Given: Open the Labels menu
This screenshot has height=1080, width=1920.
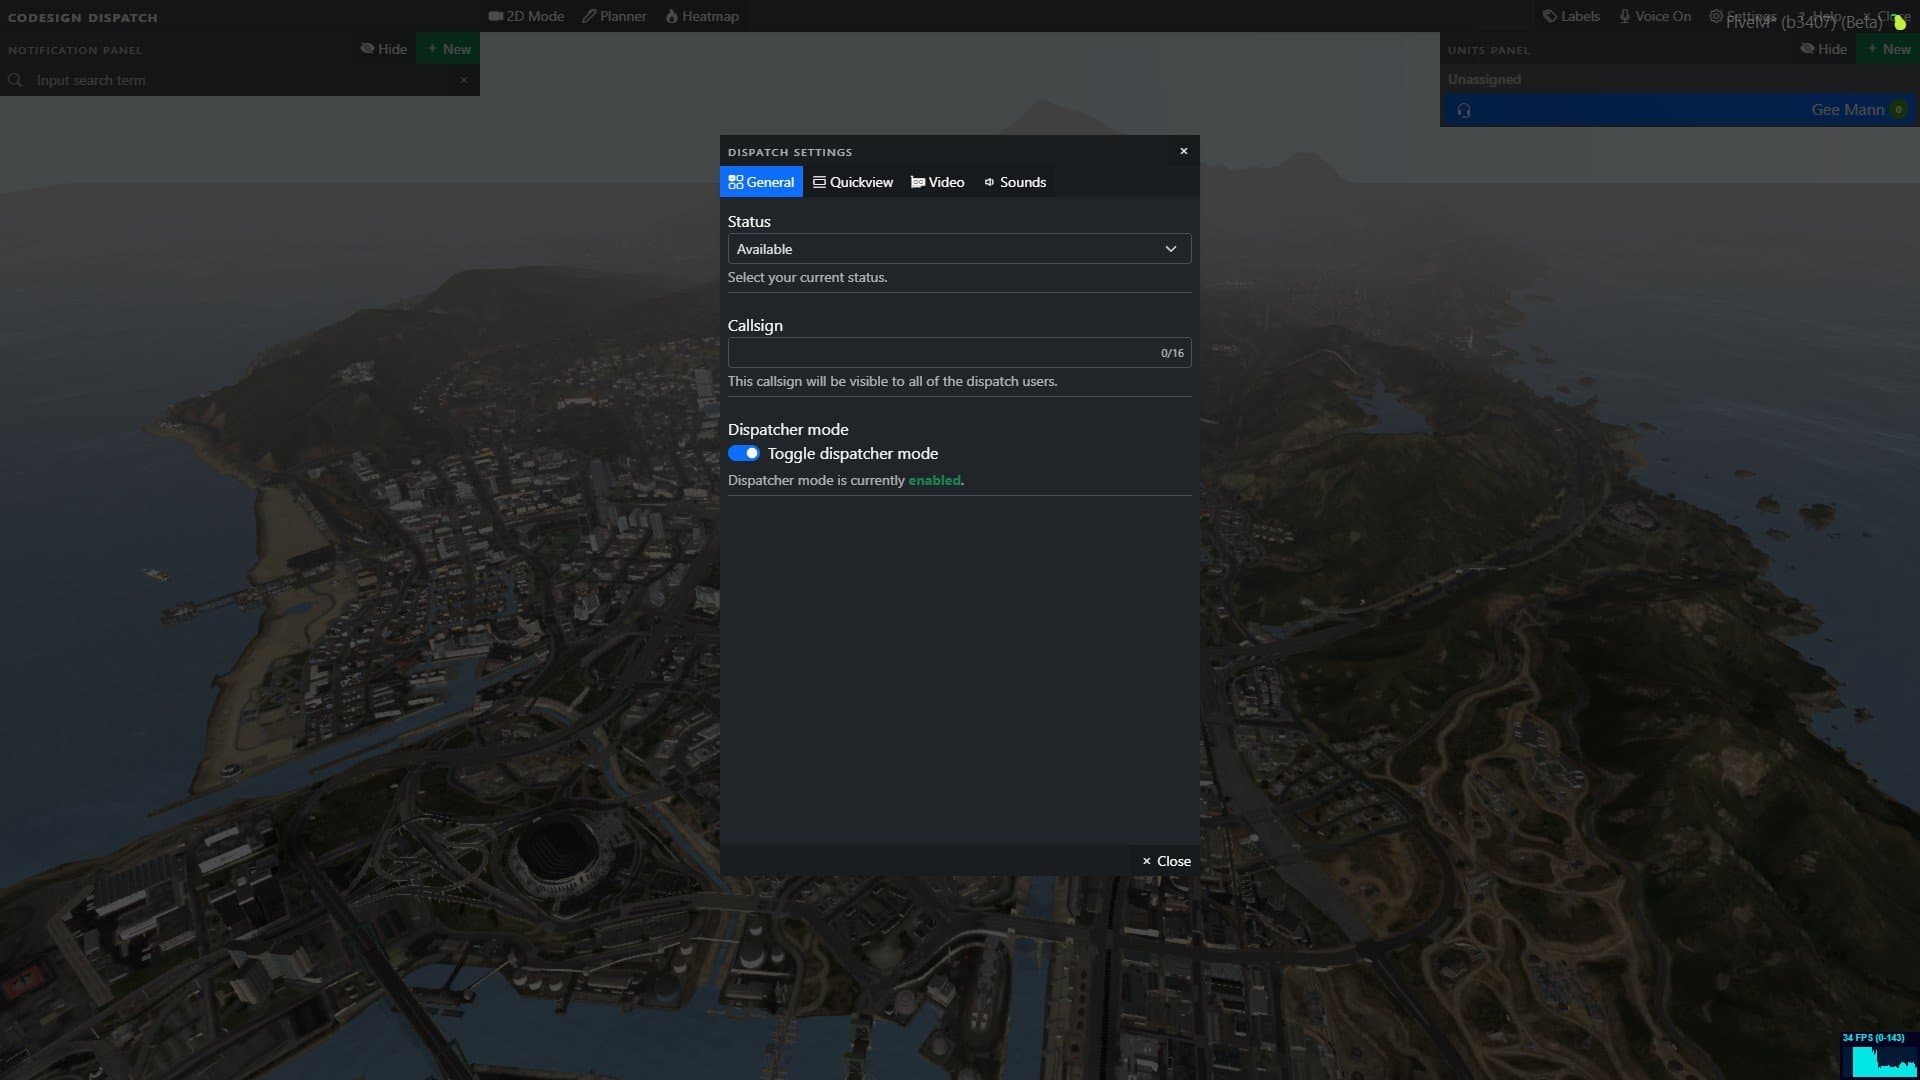Looking at the screenshot, I should 1570,15.
